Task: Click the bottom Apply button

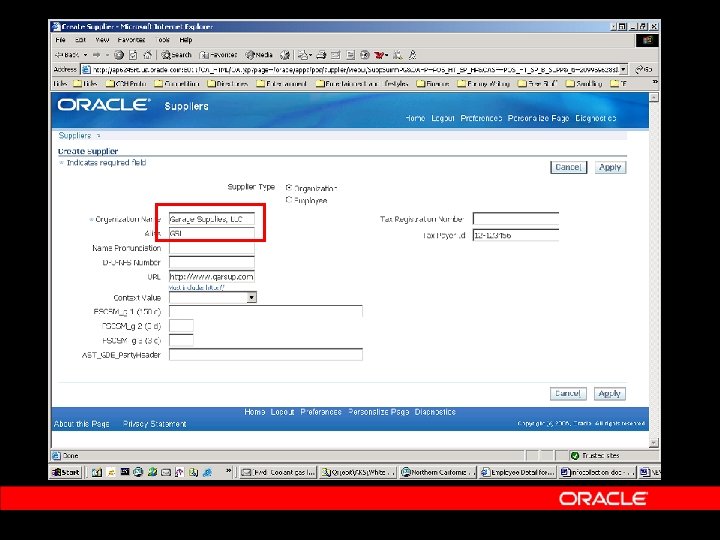Action: point(610,394)
